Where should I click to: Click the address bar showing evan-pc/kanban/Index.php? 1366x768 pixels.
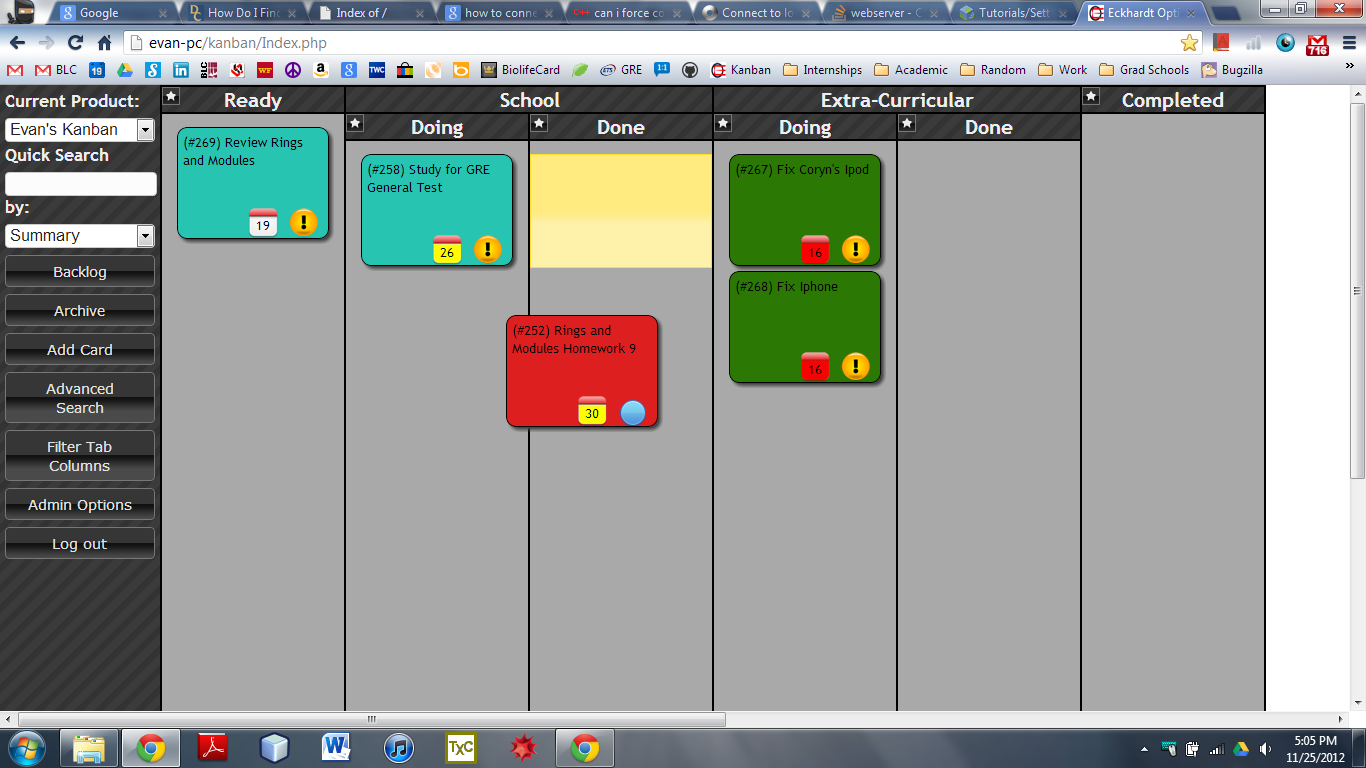[x=650, y=43]
